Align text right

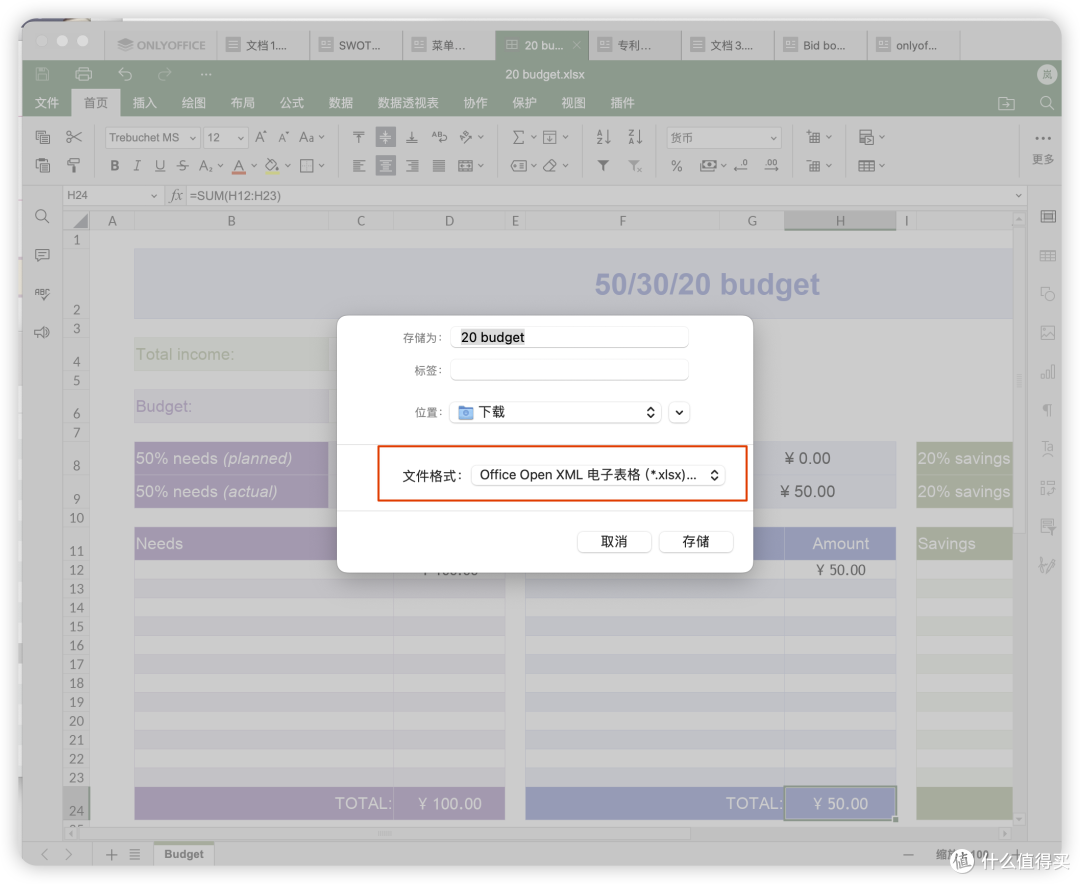(x=412, y=165)
